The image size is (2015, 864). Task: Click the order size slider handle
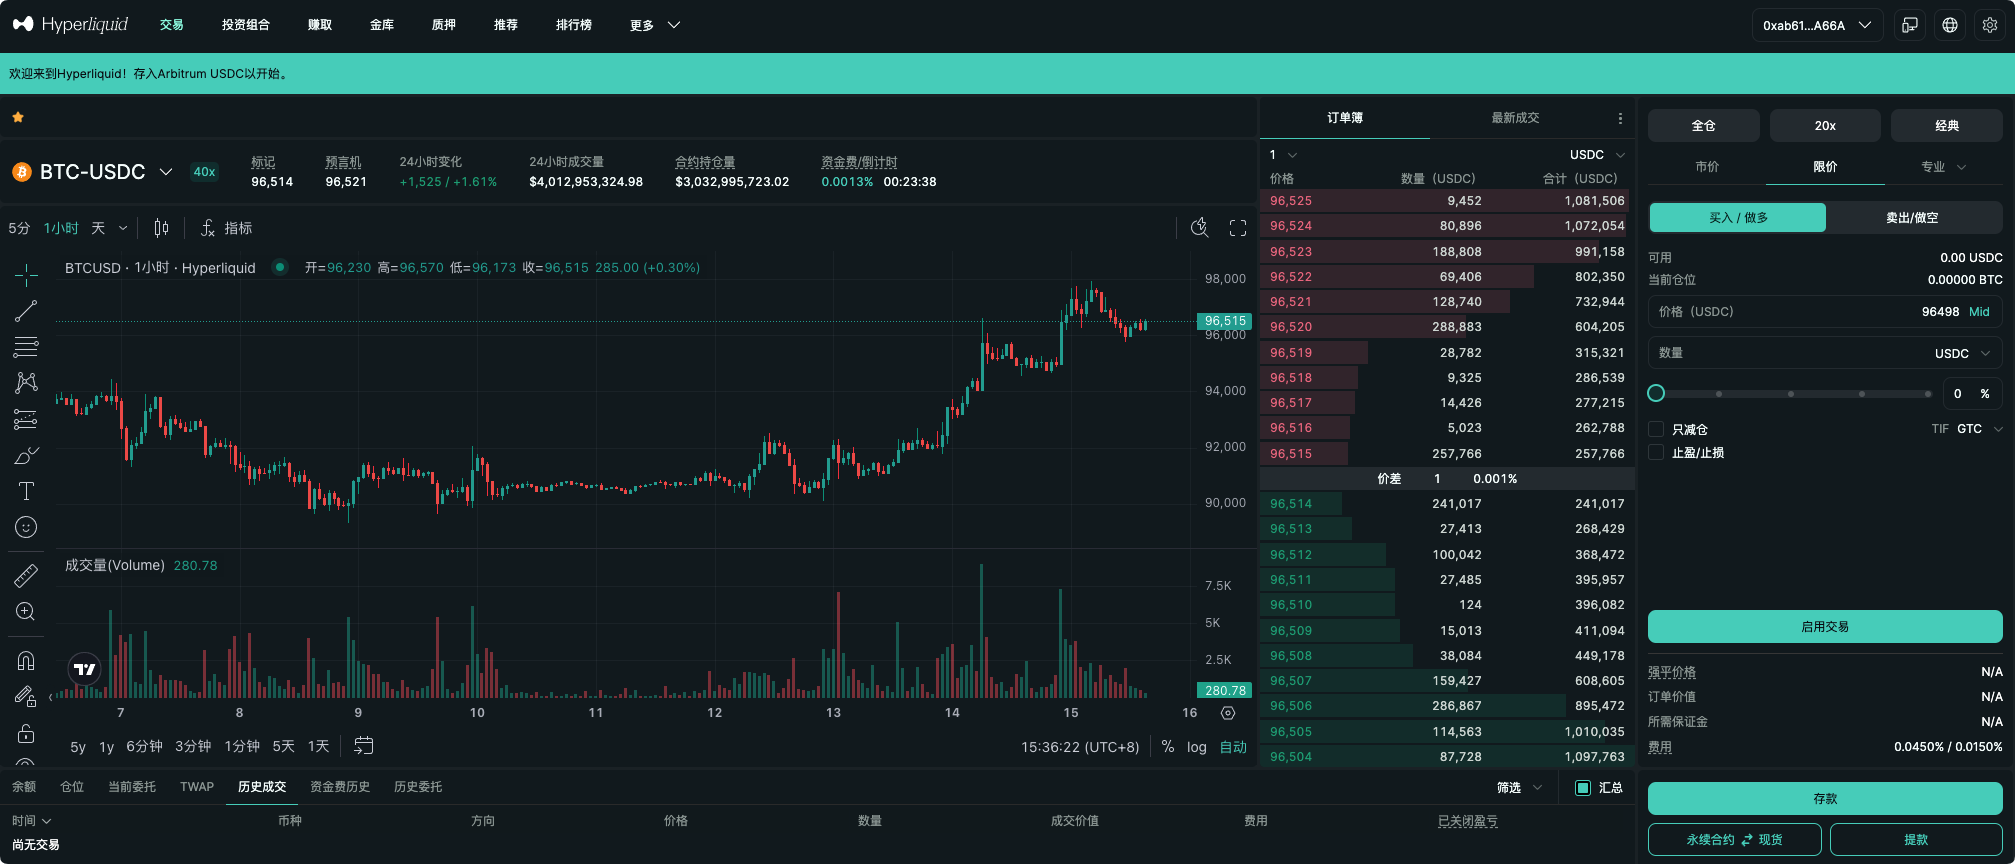click(1656, 393)
